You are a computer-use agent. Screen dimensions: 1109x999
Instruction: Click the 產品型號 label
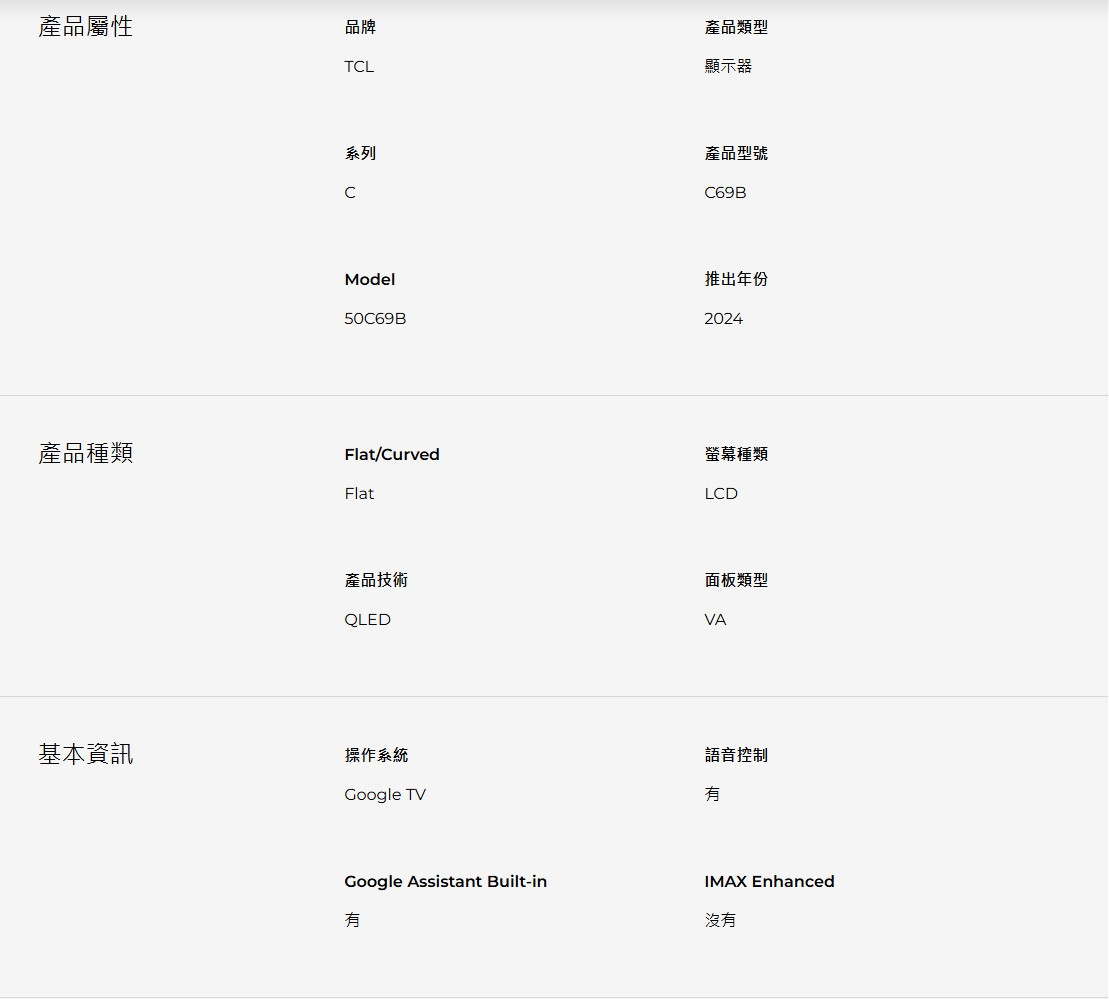736,154
